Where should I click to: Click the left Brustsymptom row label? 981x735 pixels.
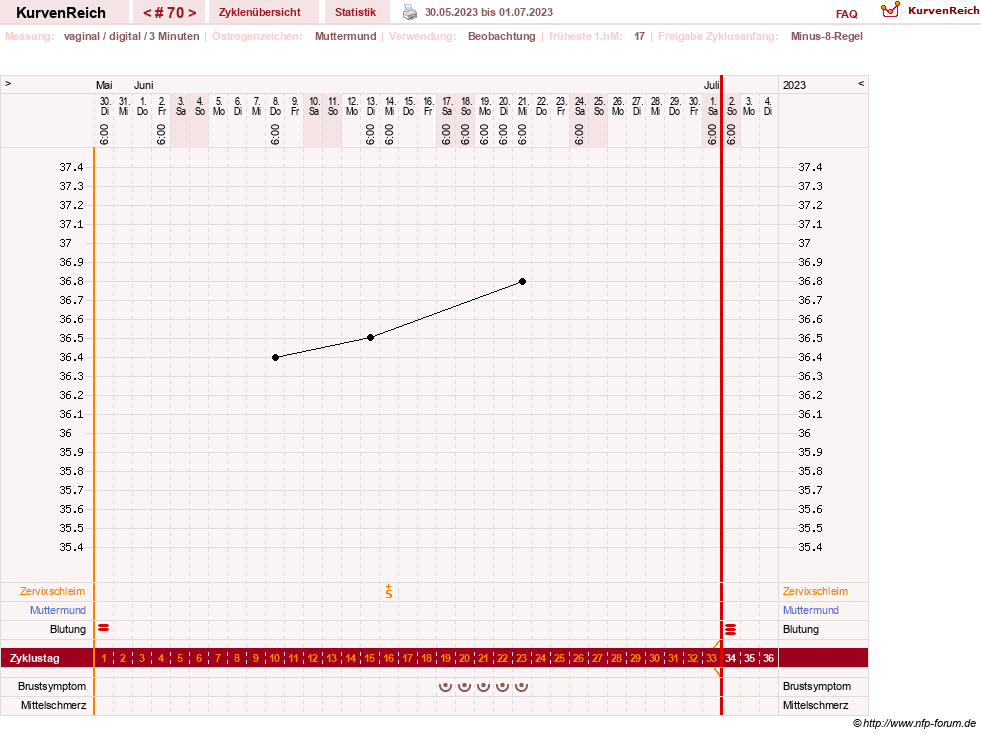tap(52, 686)
